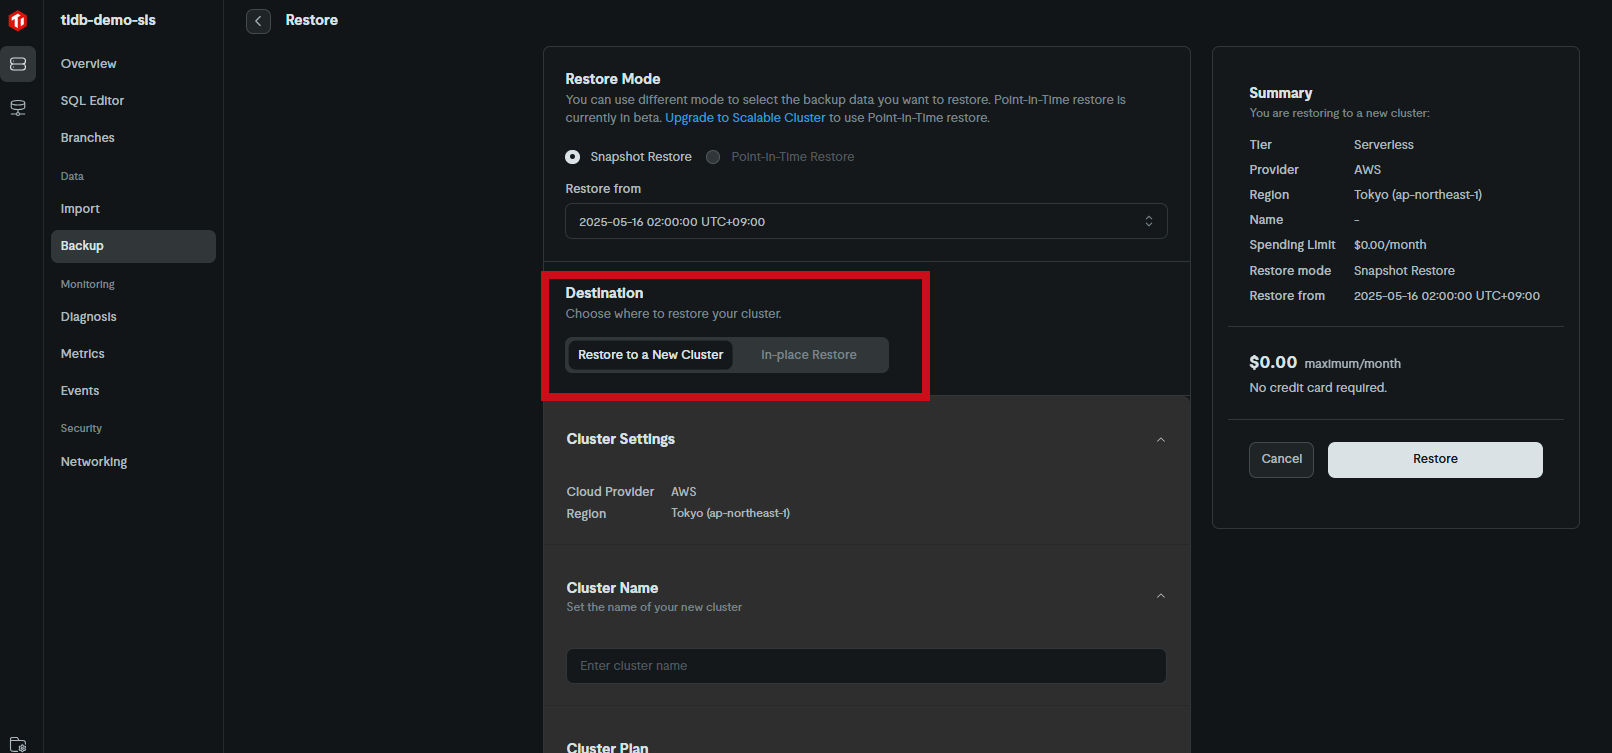Collapse the Cluster Name section
Viewport: 1612px width, 753px height.
point(1161,596)
